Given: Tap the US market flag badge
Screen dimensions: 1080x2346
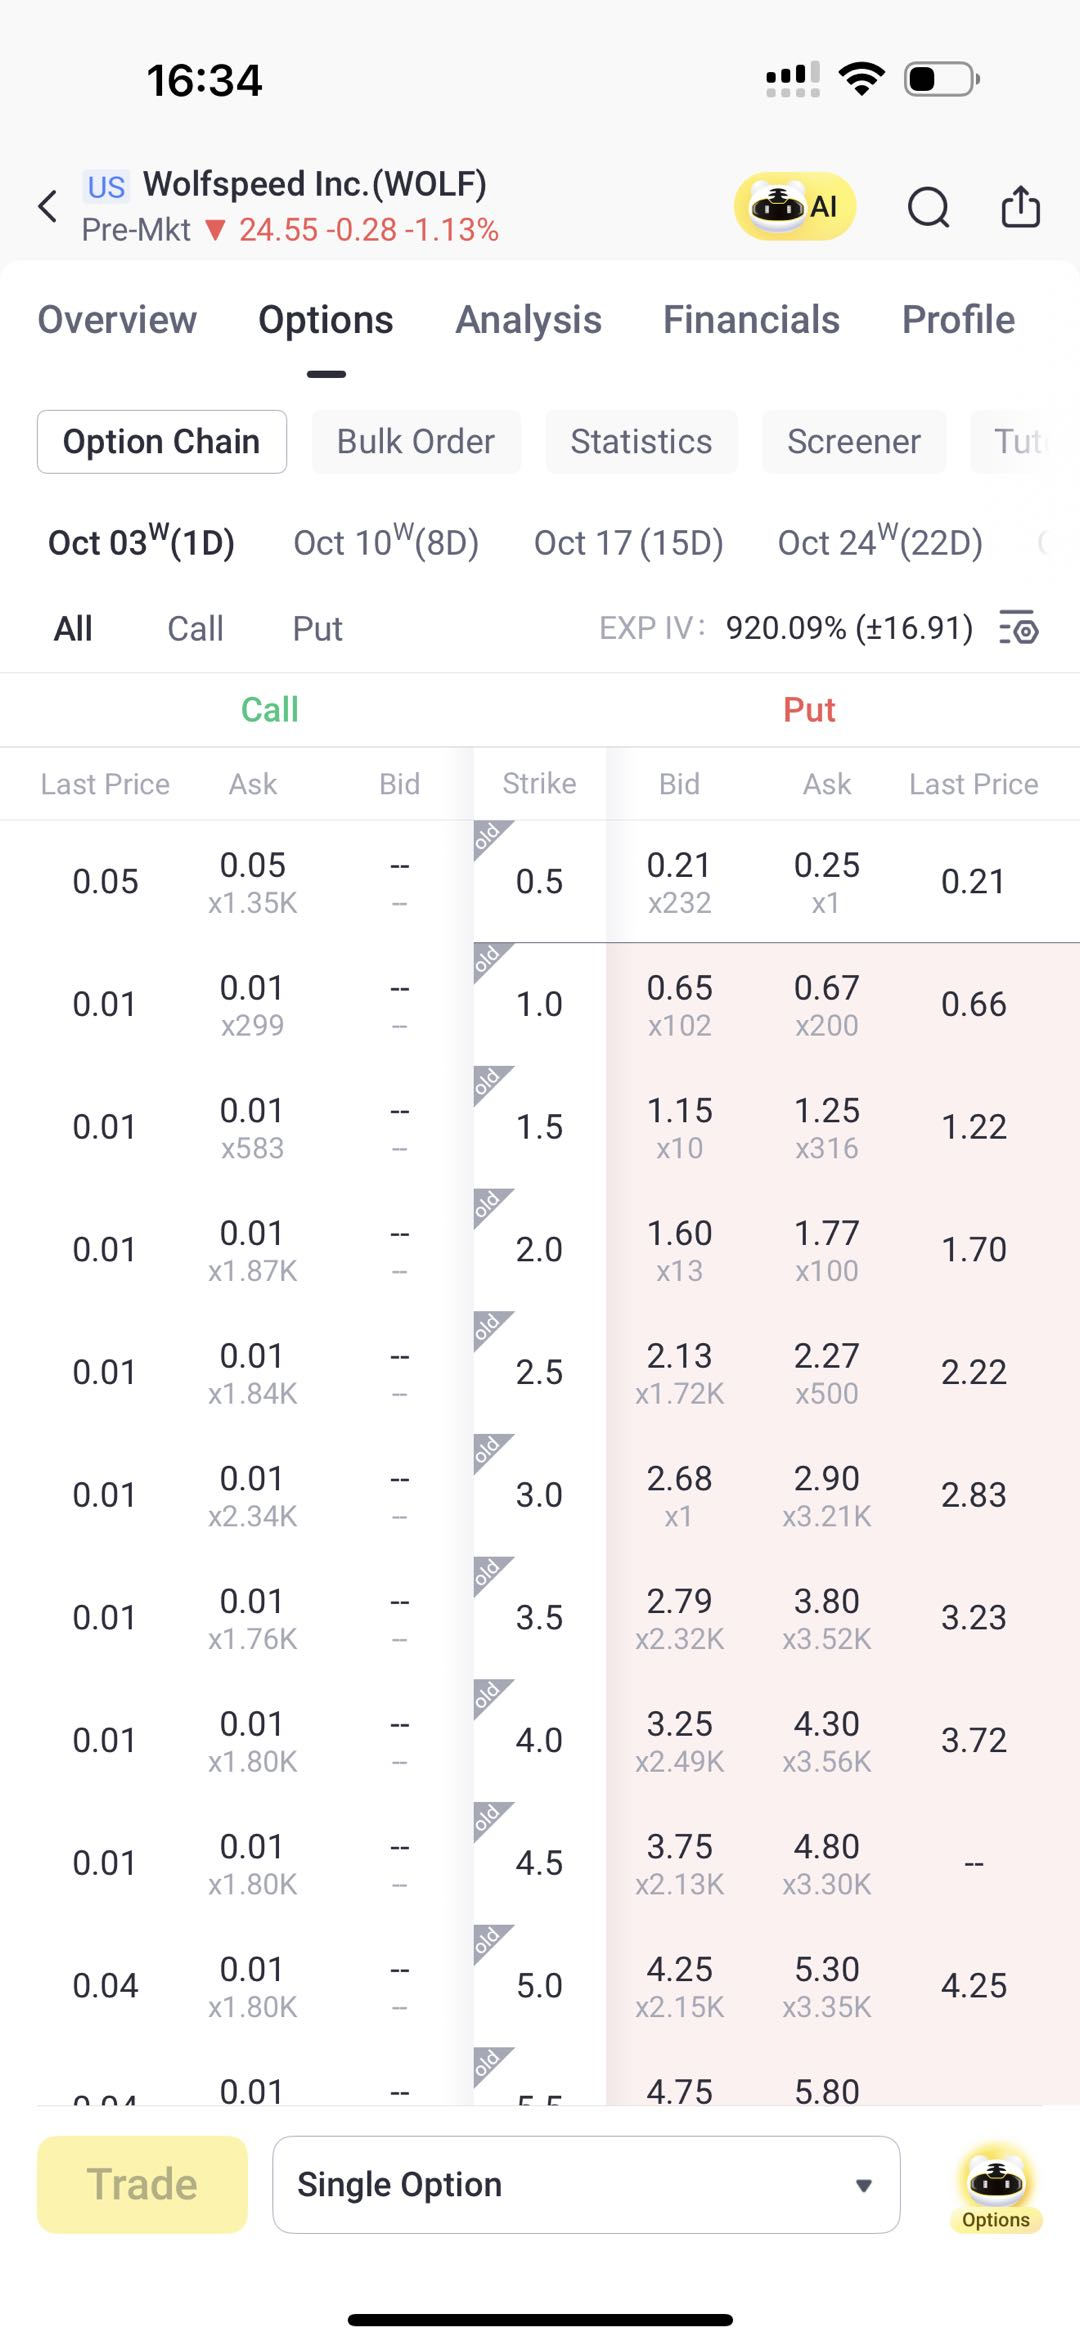Looking at the screenshot, I should point(106,187).
